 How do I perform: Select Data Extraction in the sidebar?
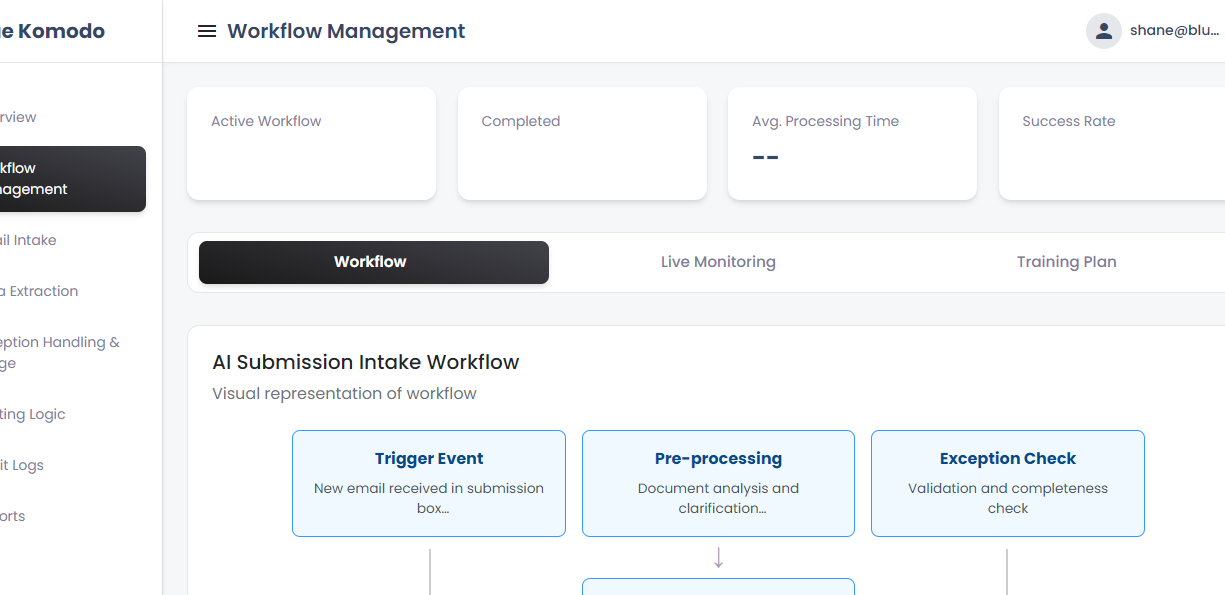click(x=39, y=291)
